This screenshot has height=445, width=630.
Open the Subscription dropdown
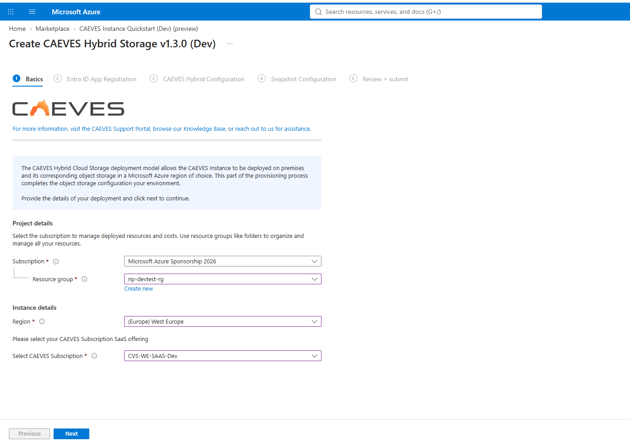tap(223, 261)
